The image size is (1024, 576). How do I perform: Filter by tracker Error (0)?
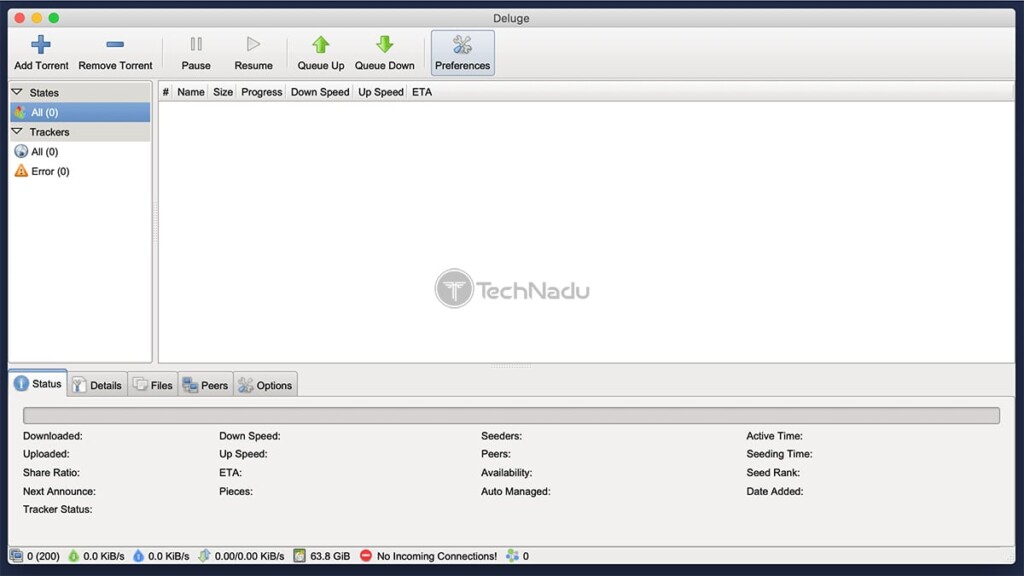80,171
